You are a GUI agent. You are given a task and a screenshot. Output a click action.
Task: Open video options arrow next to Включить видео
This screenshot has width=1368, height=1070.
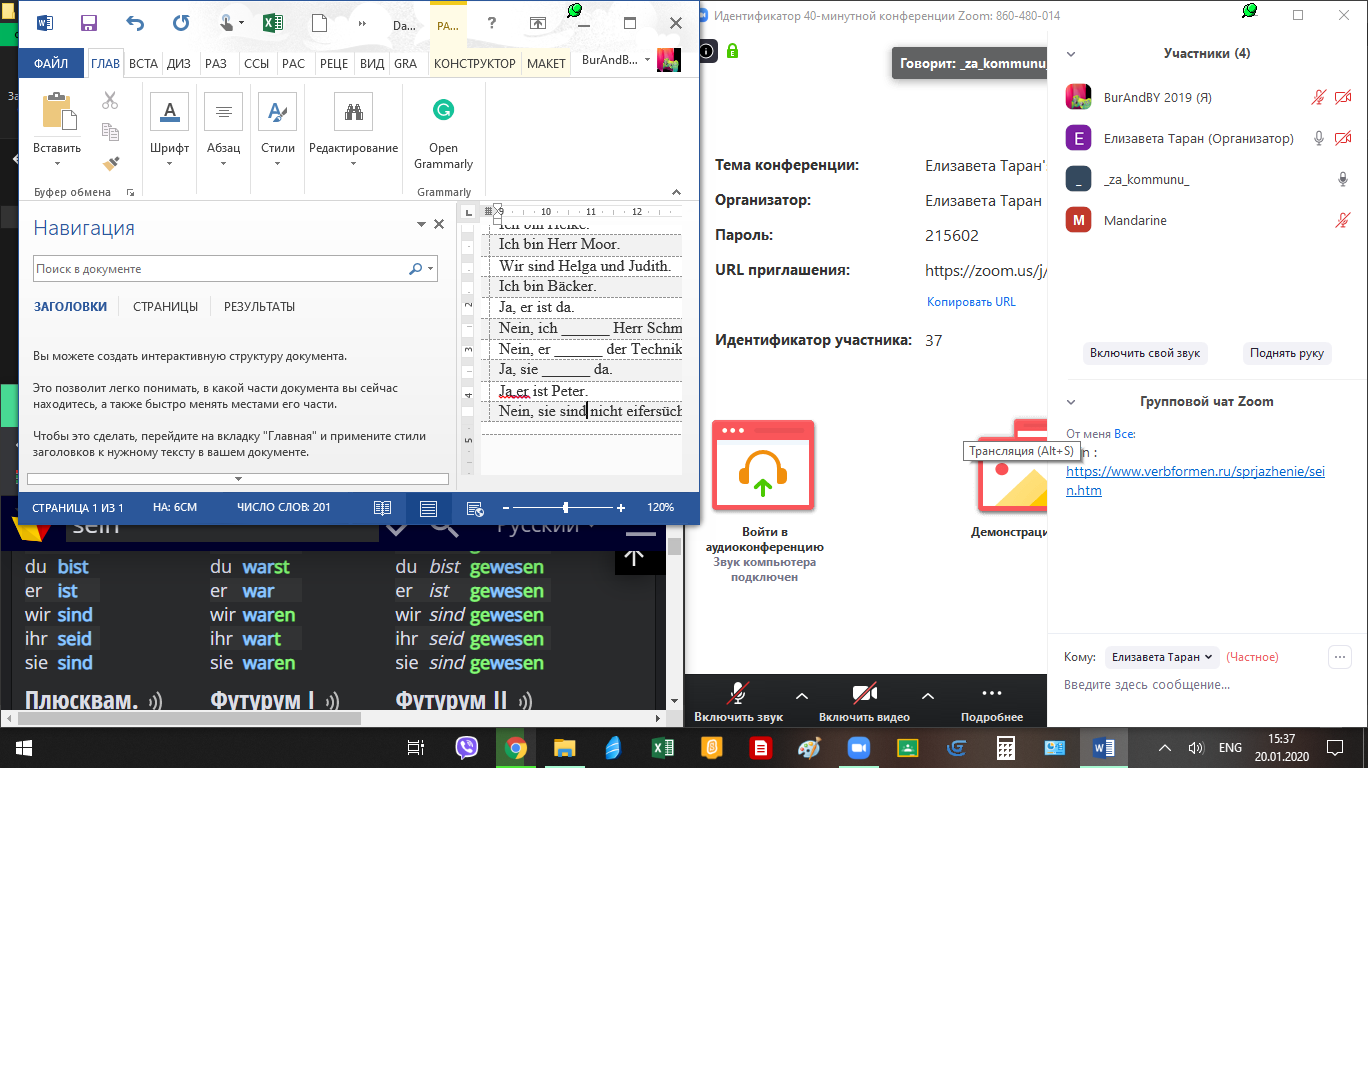(928, 696)
